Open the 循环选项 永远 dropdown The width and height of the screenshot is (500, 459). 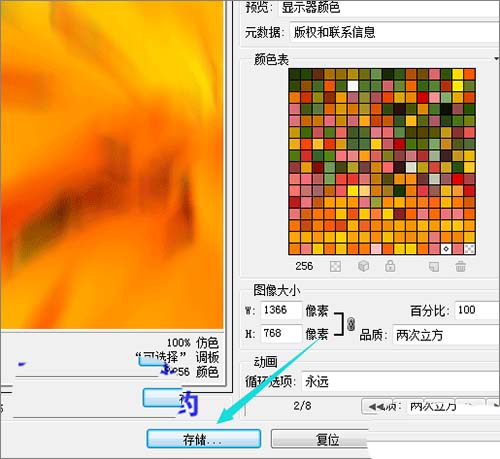400,381
